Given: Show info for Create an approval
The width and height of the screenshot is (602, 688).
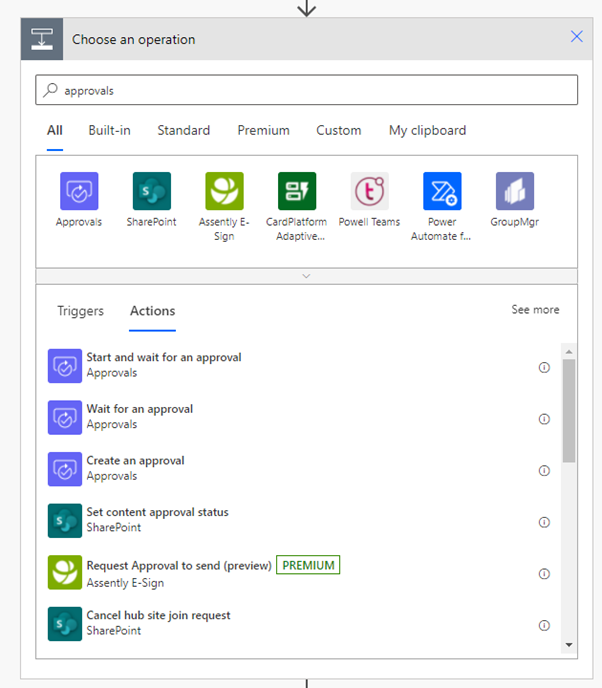Looking at the screenshot, I should [544, 470].
